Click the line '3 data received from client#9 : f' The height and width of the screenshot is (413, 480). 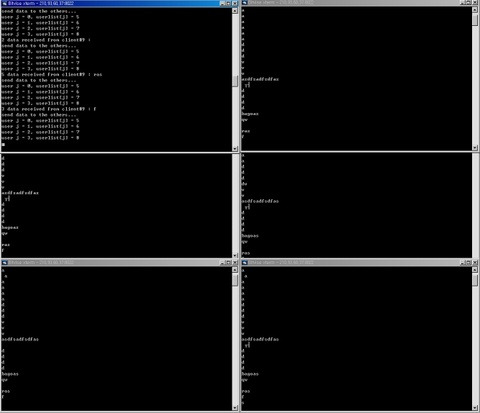[49, 109]
